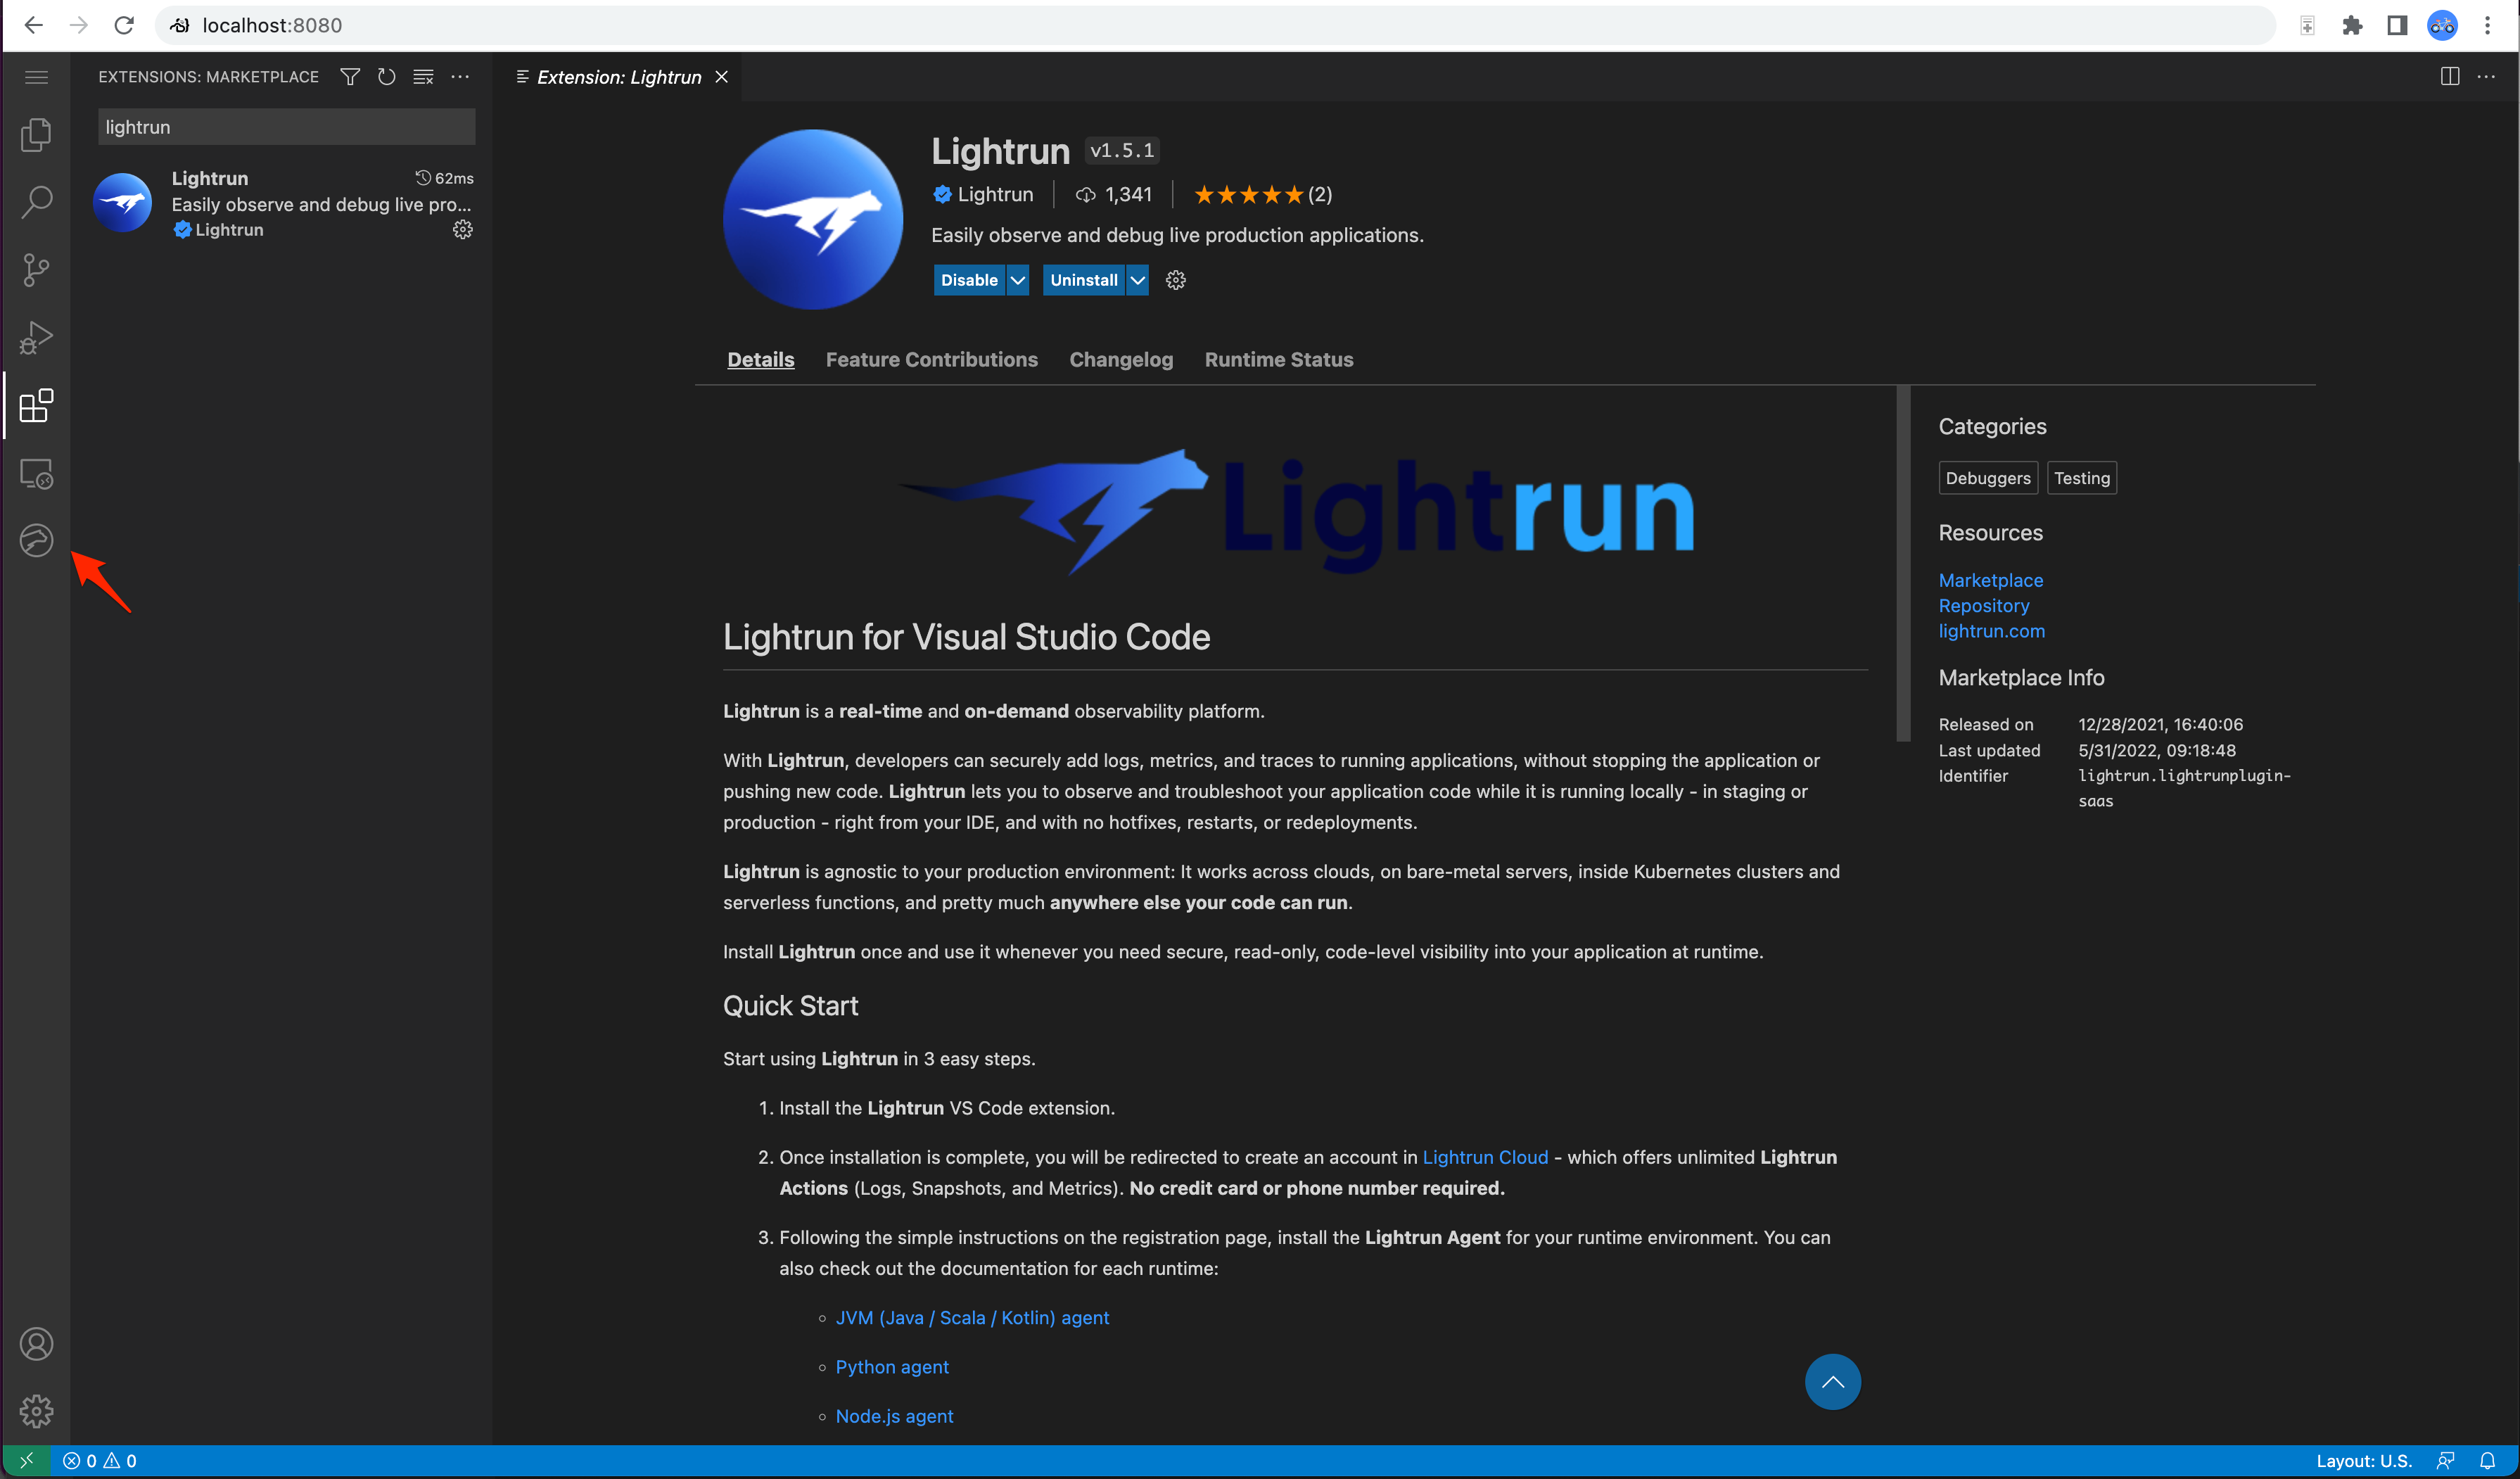
Task: Click the Uninstall button
Action: pyautogui.click(x=1083, y=280)
